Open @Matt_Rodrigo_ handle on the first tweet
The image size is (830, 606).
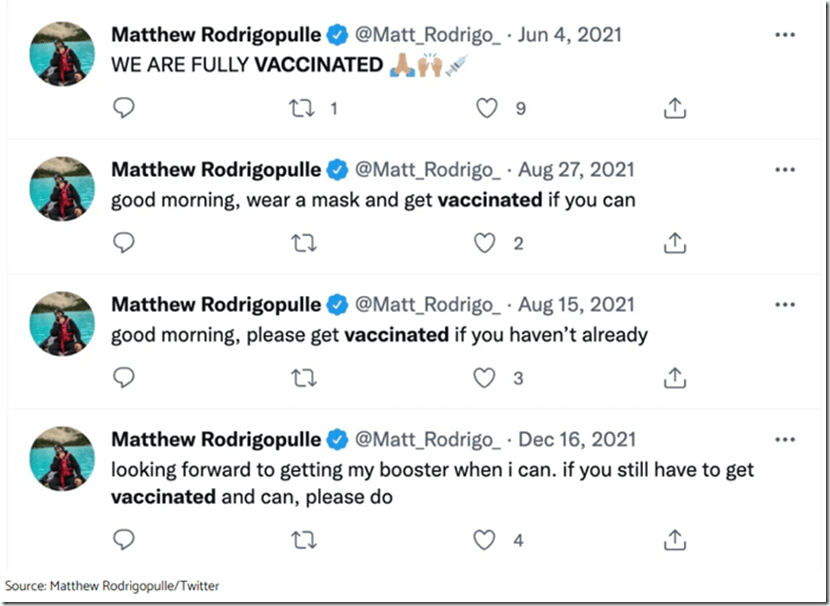(x=428, y=35)
